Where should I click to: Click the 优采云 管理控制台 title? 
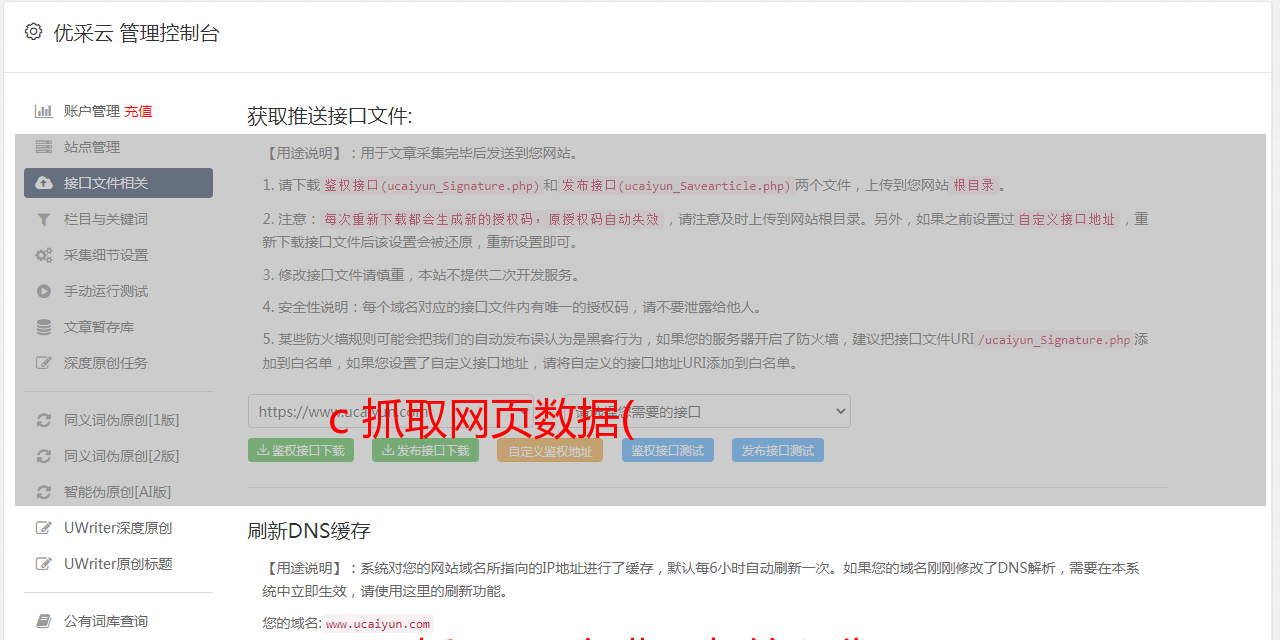tap(136, 33)
